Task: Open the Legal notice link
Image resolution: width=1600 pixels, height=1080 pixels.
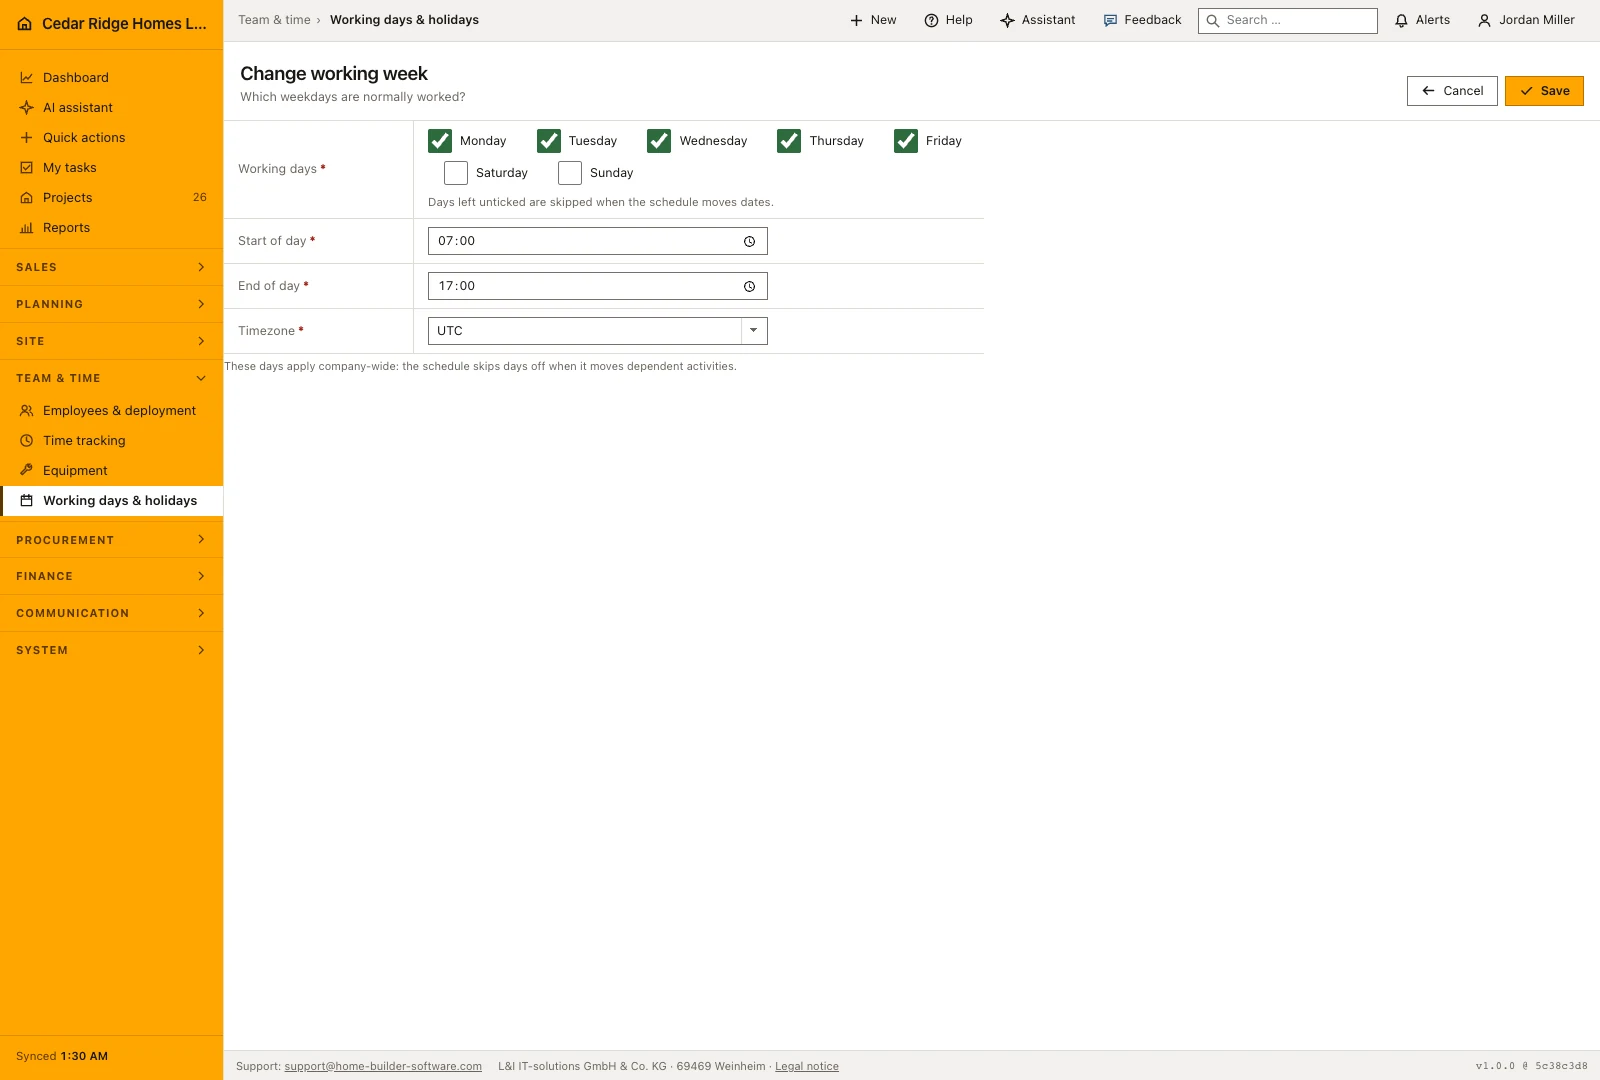Action: click(807, 1066)
